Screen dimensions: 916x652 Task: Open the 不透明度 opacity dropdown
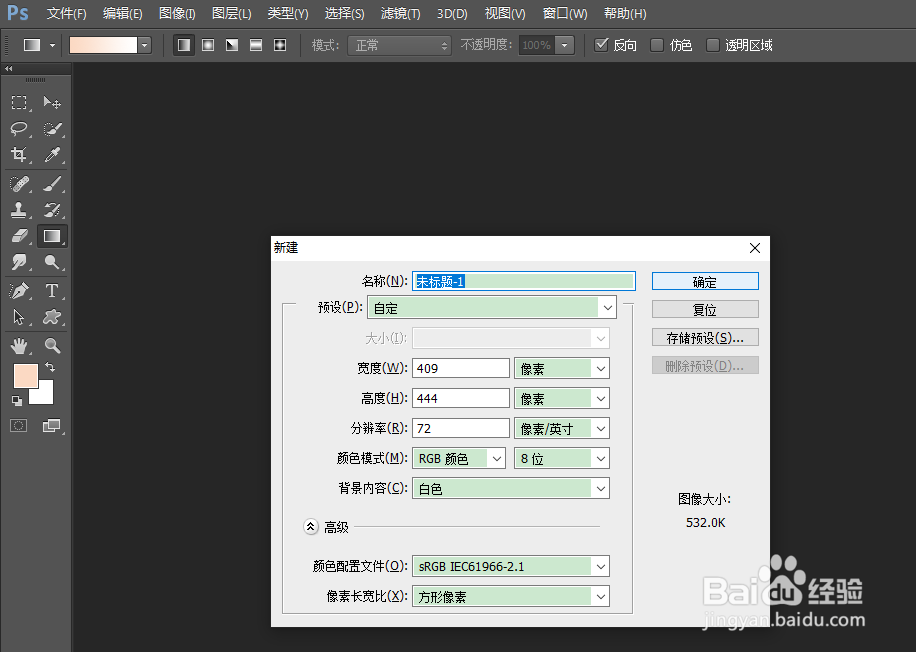(x=564, y=45)
